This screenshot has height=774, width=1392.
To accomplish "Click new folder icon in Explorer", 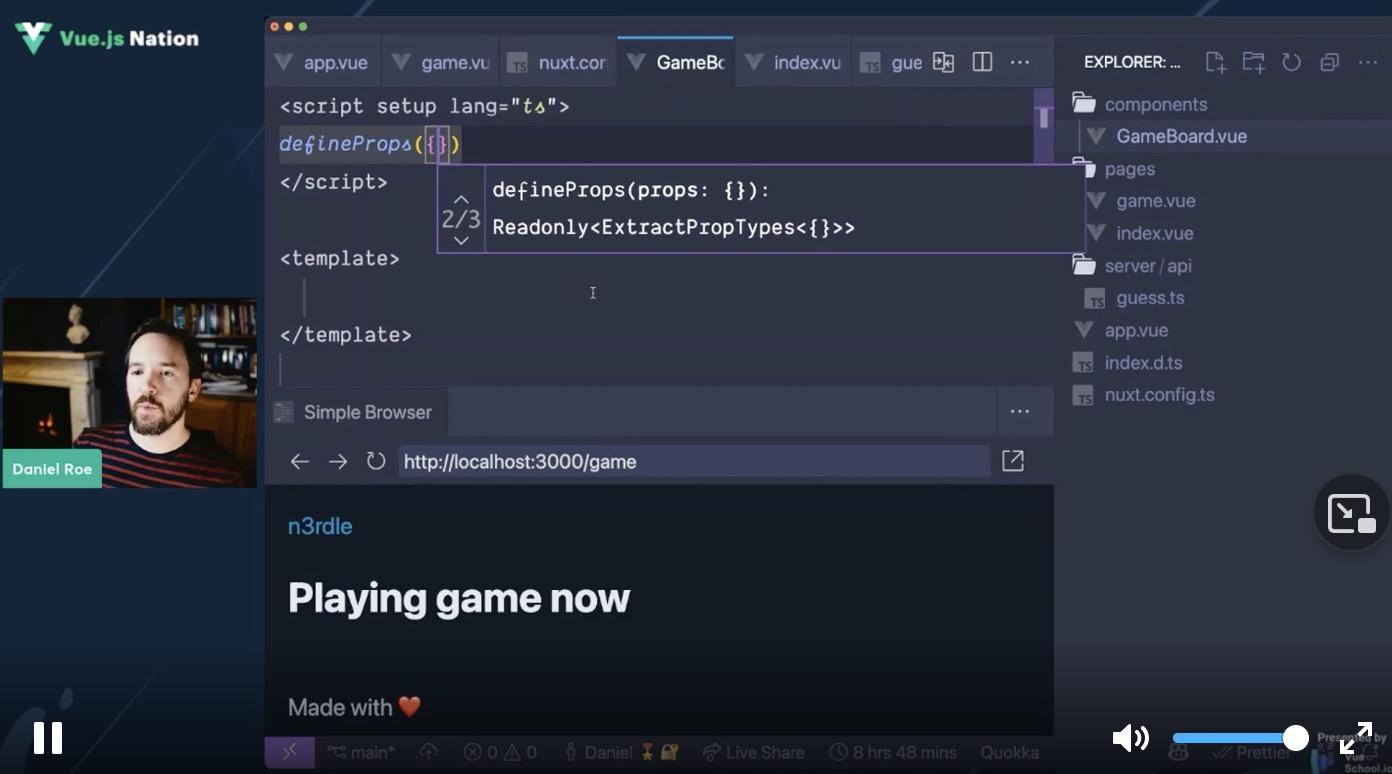I will click(1253, 62).
